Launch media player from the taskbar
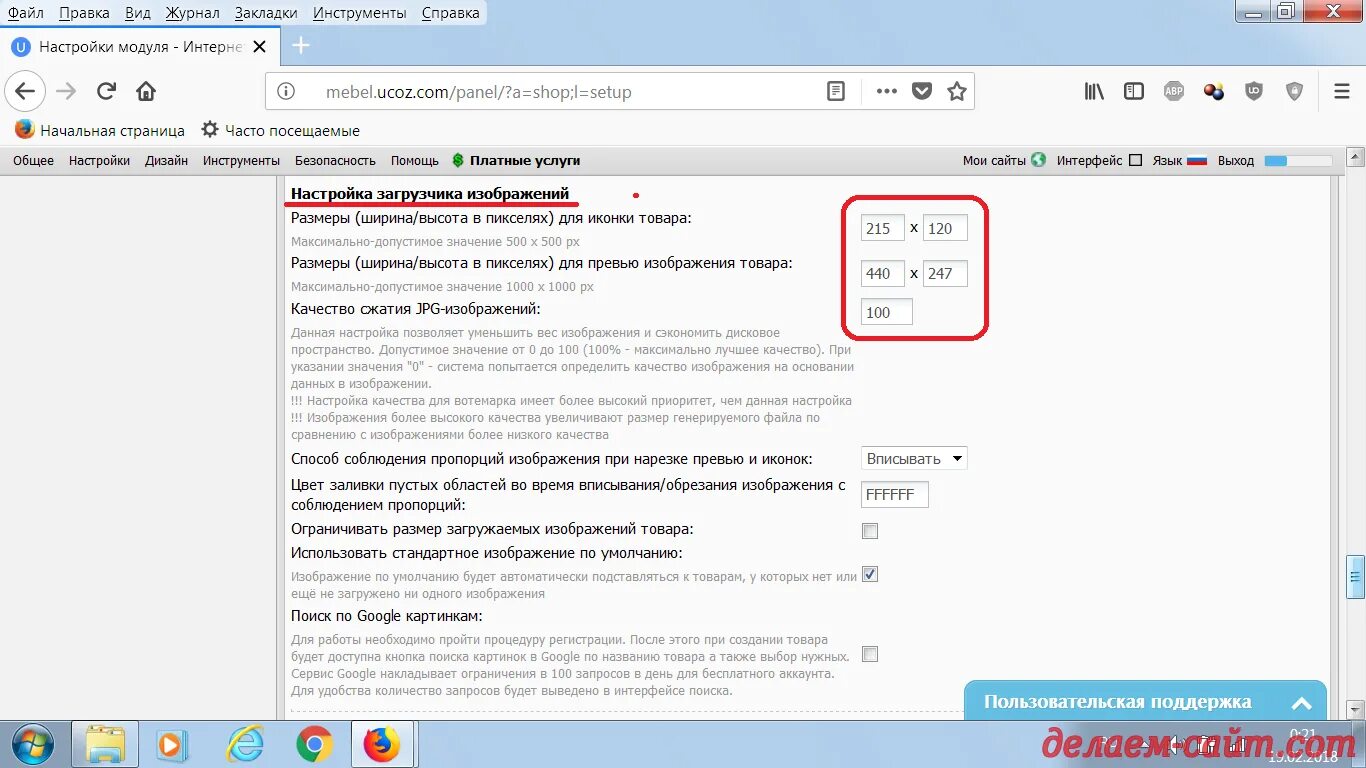Image resolution: width=1366 pixels, height=768 pixels. tap(172, 745)
